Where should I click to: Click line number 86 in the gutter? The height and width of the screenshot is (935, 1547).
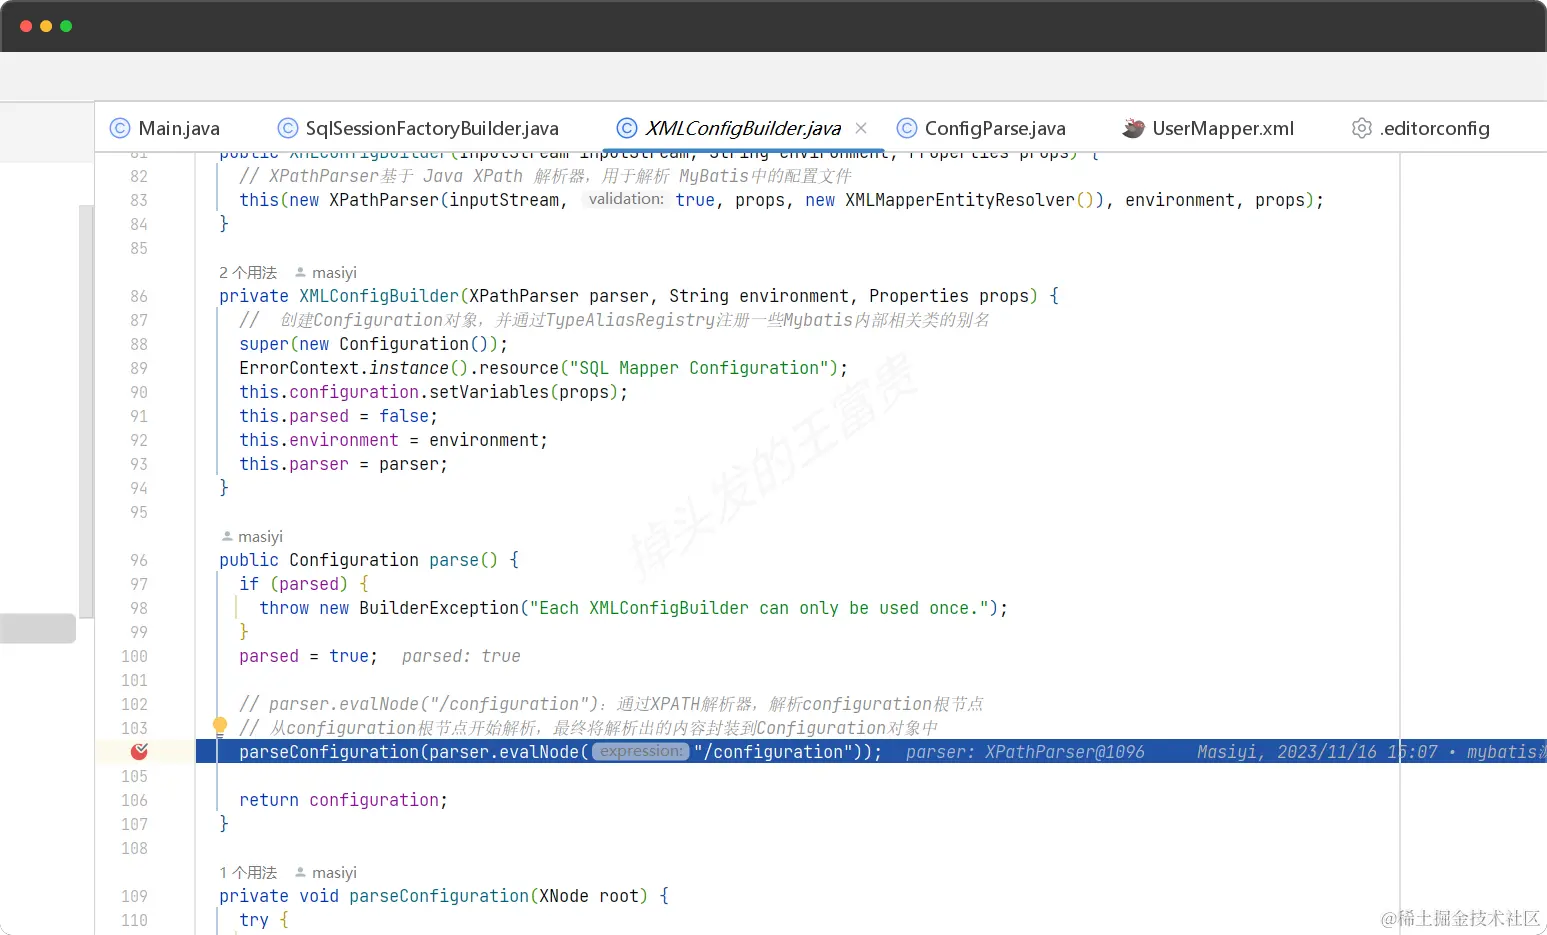(x=139, y=297)
